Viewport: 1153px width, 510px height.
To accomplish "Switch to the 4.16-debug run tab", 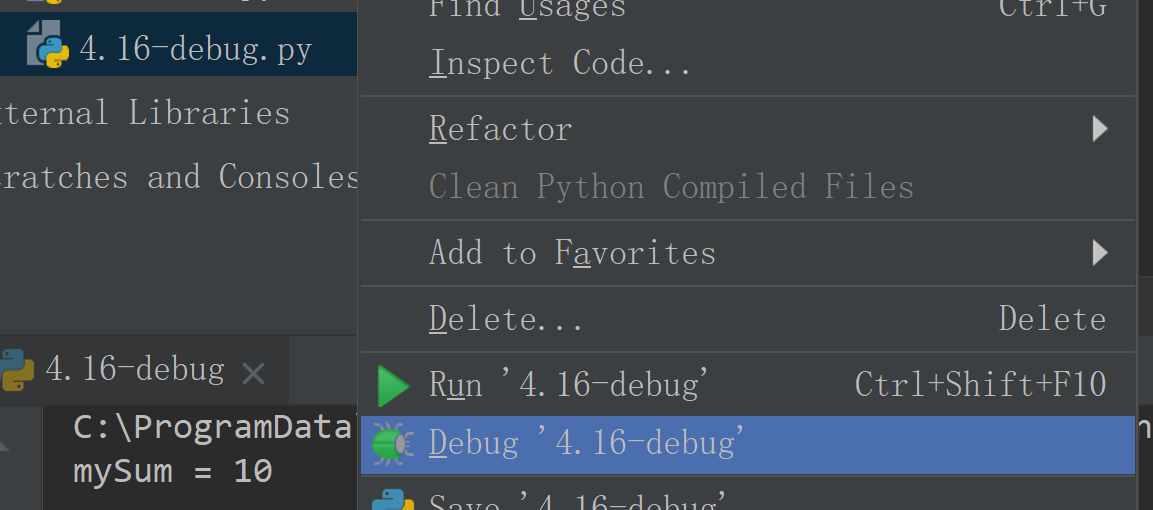I will point(134,370).
